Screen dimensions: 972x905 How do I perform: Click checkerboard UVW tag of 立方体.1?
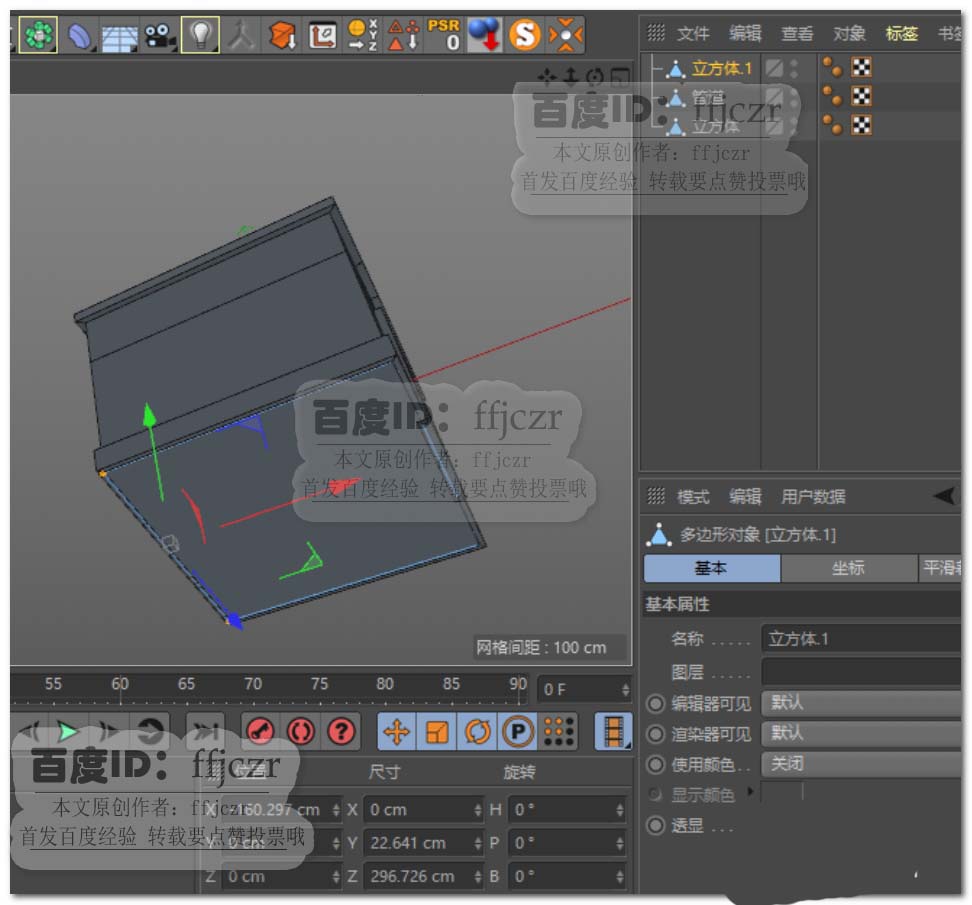click(x=862, y=67)
